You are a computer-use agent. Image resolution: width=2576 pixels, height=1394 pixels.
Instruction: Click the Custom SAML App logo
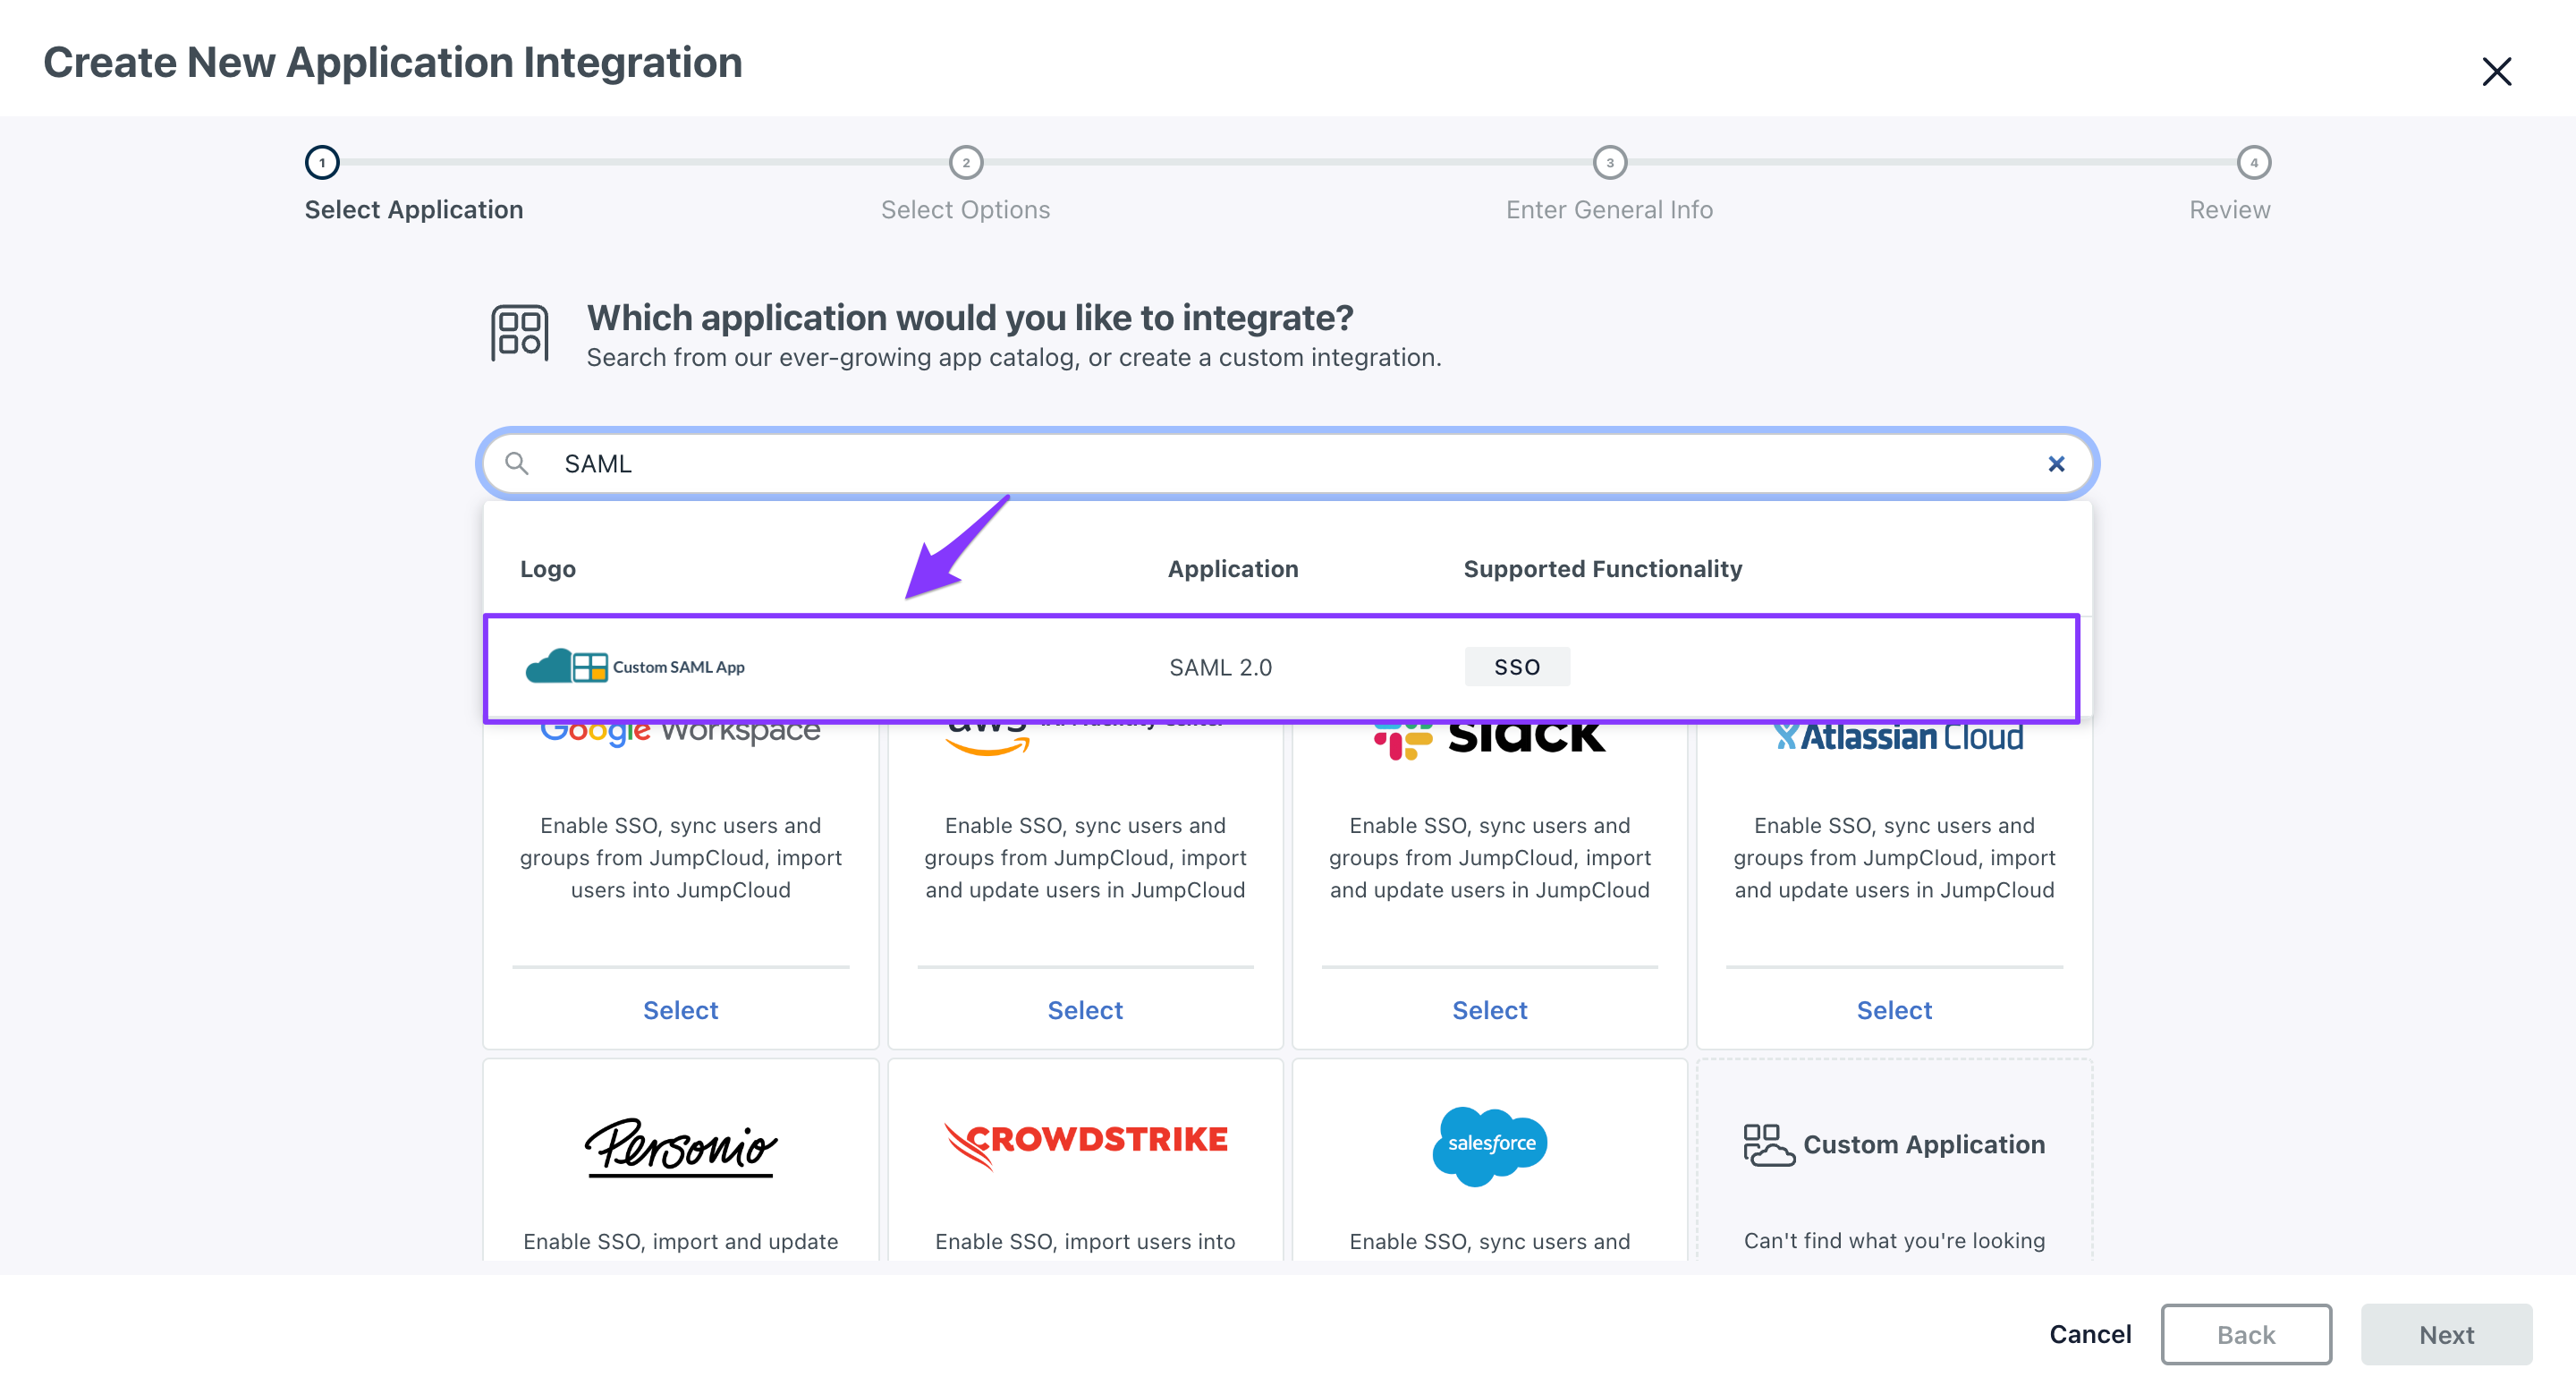pyautogui.click(x=635, y=667)
